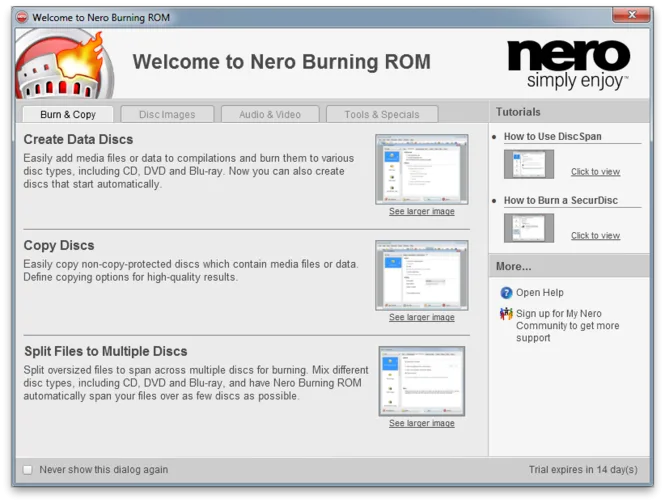Open the Disc Images tab
Viewport: 665px width, 503px height.
tap(167, 115)
